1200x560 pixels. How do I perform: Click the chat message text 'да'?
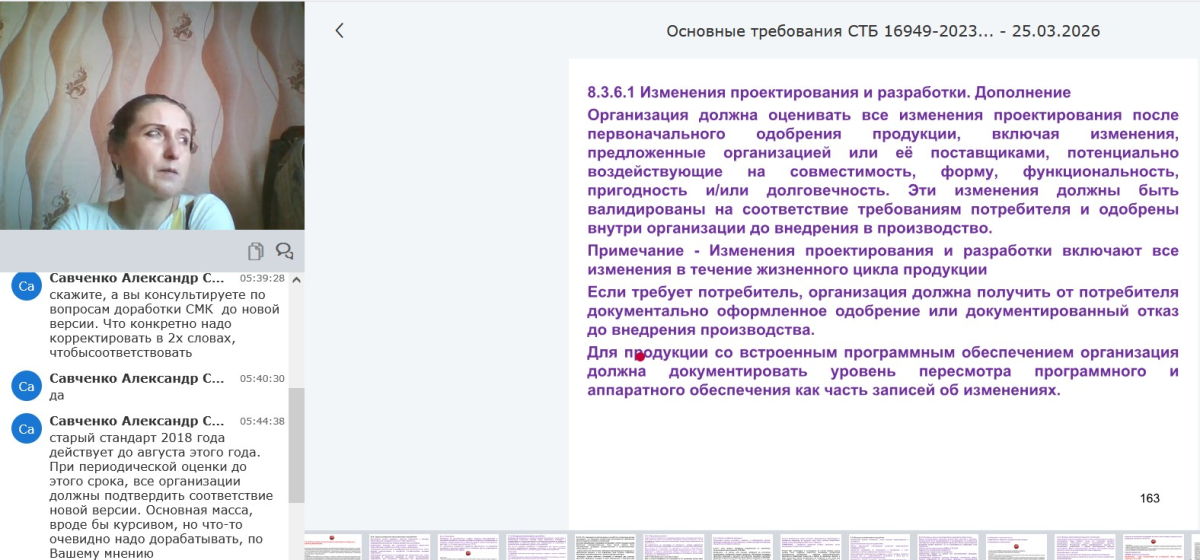tap(57, 395)
